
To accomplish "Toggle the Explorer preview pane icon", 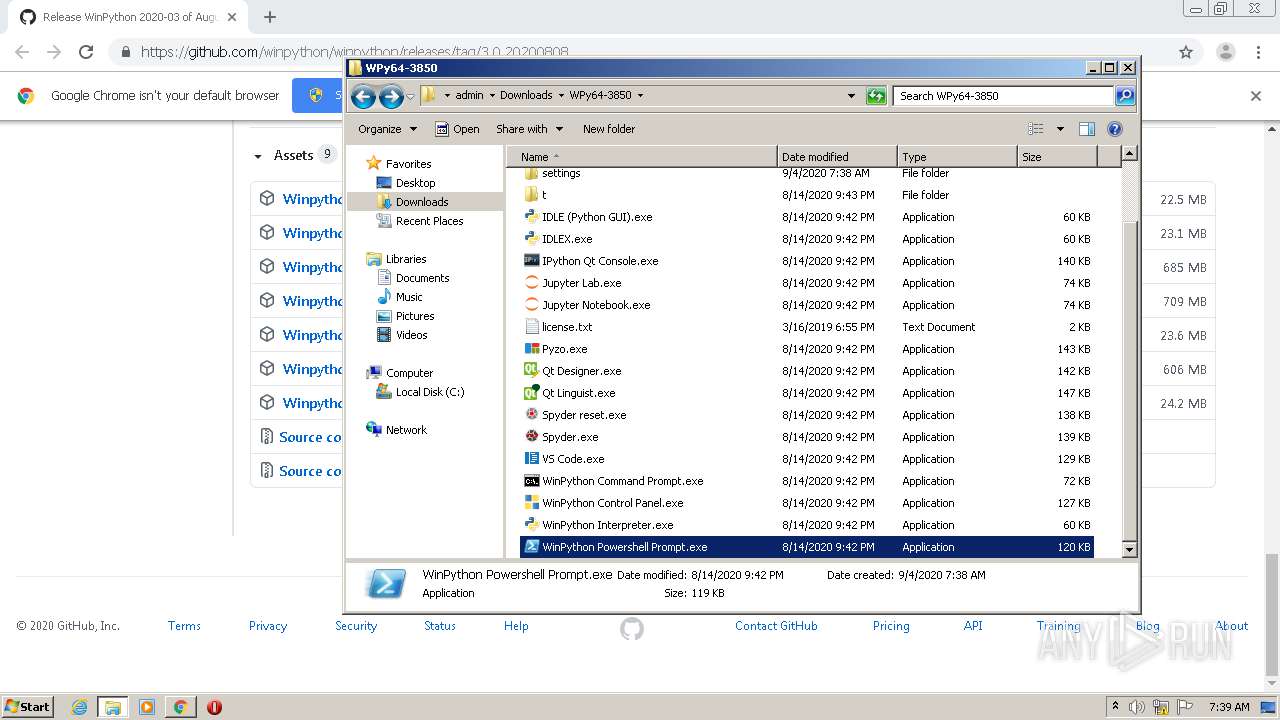I will pos(1087,129).
